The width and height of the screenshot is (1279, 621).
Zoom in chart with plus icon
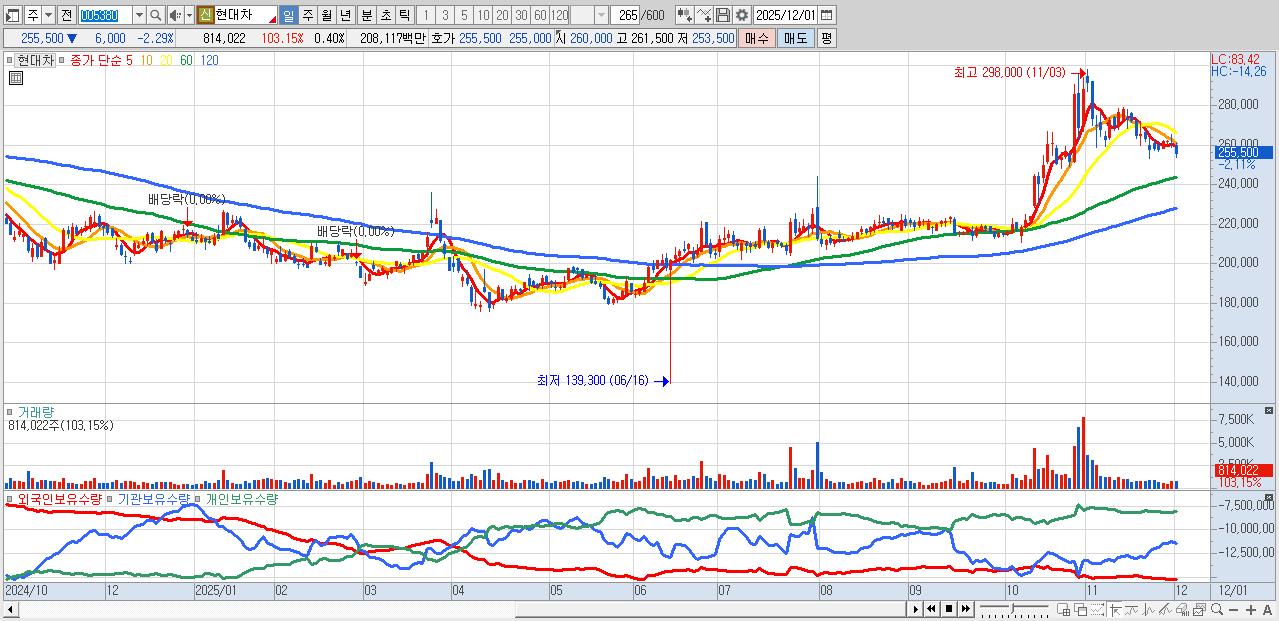click(1250, 609)
